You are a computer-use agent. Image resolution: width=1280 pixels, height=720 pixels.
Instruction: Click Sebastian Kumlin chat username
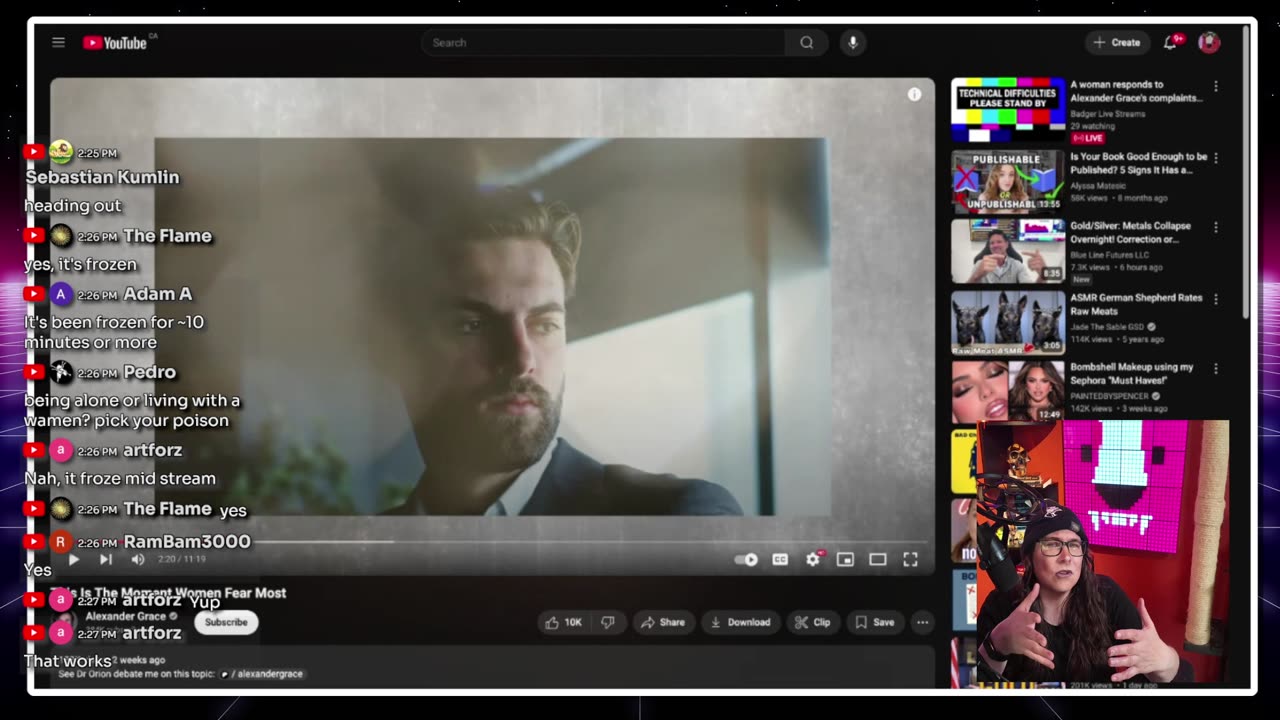(102, 177)
